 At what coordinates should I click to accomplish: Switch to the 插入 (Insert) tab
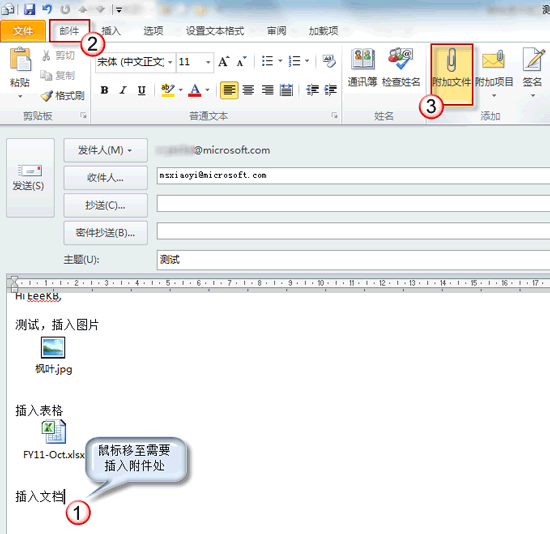[x=111, y=31]
